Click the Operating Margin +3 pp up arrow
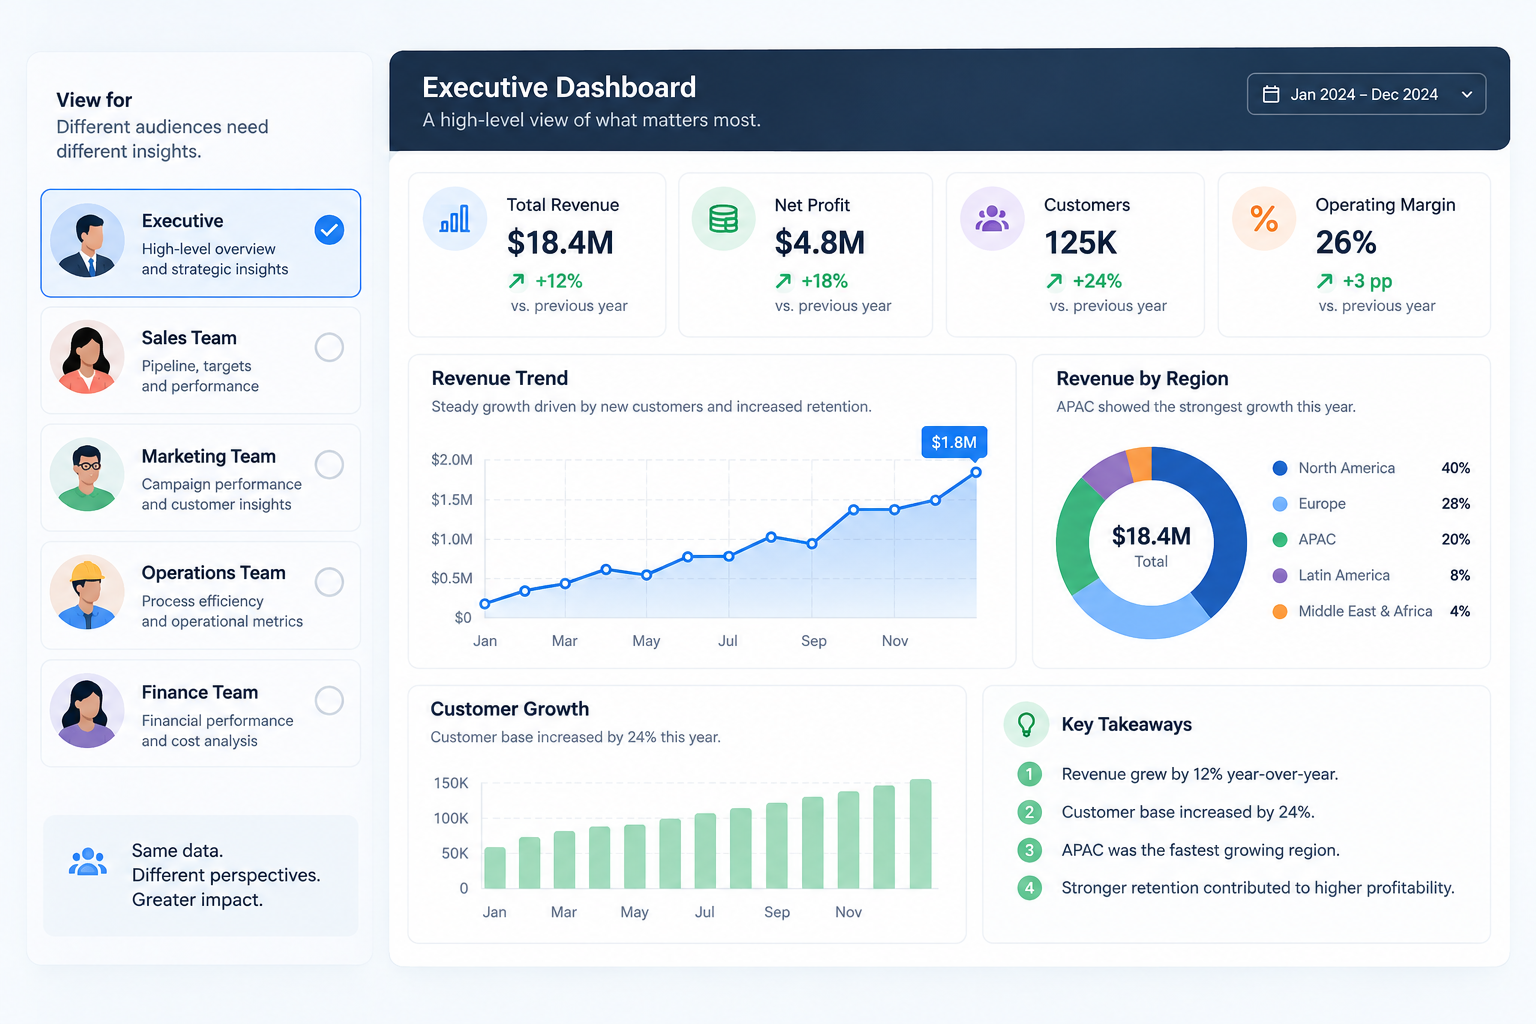 pos(1325,281)
